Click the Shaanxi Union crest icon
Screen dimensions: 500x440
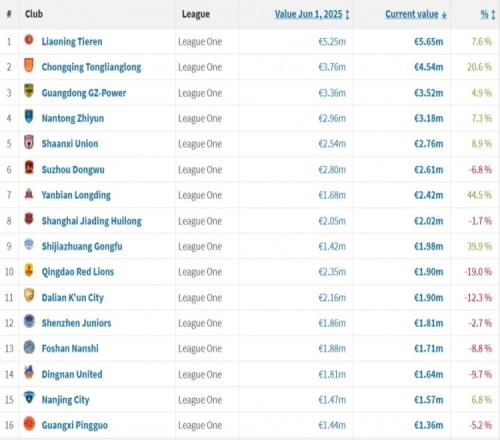[x=29, y=142]
